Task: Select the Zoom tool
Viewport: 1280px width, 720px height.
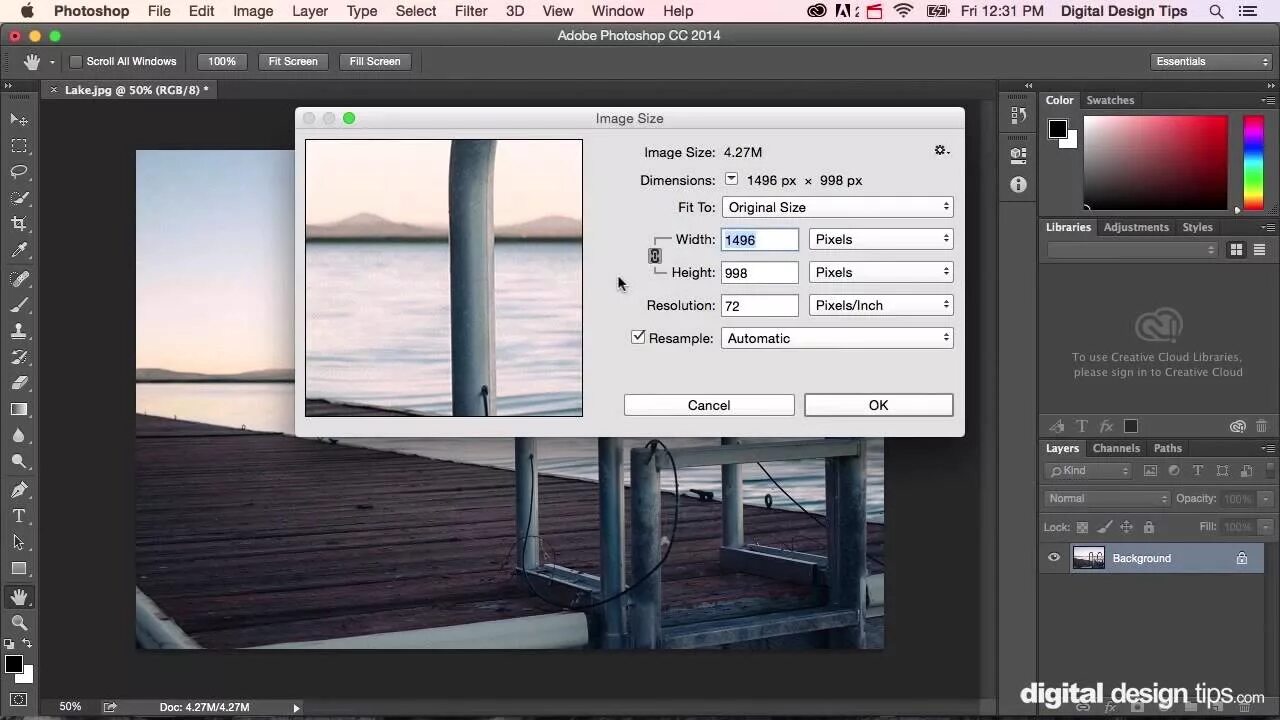Action: click(x=19, y=623)
